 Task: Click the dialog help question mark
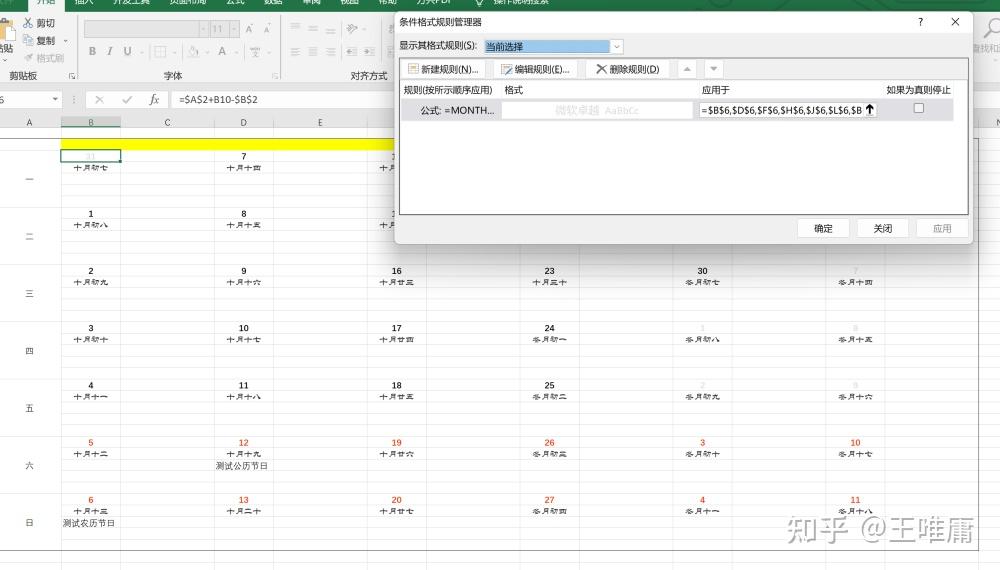(920, 22)
